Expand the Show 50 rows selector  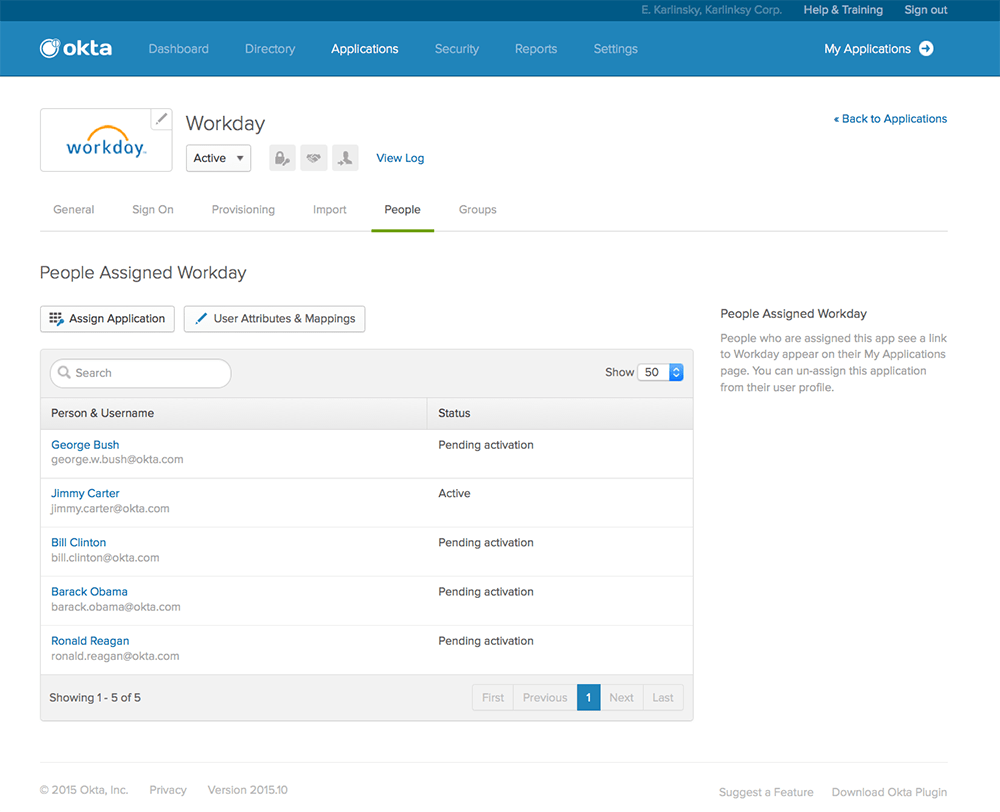click(x=661, y=372)
